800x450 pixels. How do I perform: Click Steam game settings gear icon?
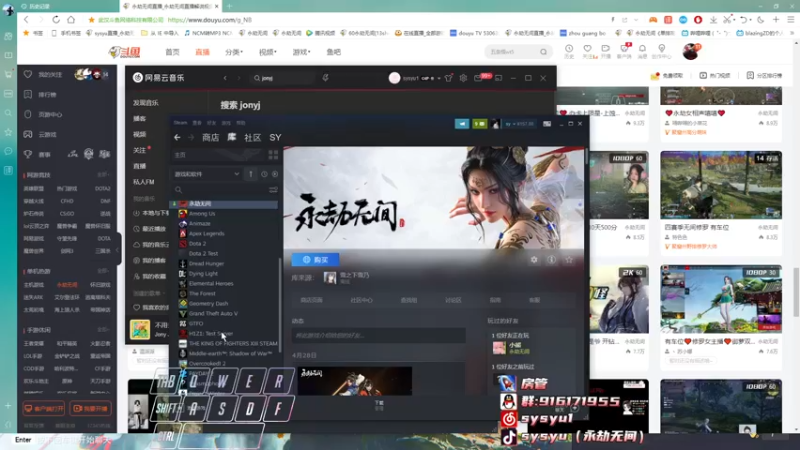[x=534, y=260]
